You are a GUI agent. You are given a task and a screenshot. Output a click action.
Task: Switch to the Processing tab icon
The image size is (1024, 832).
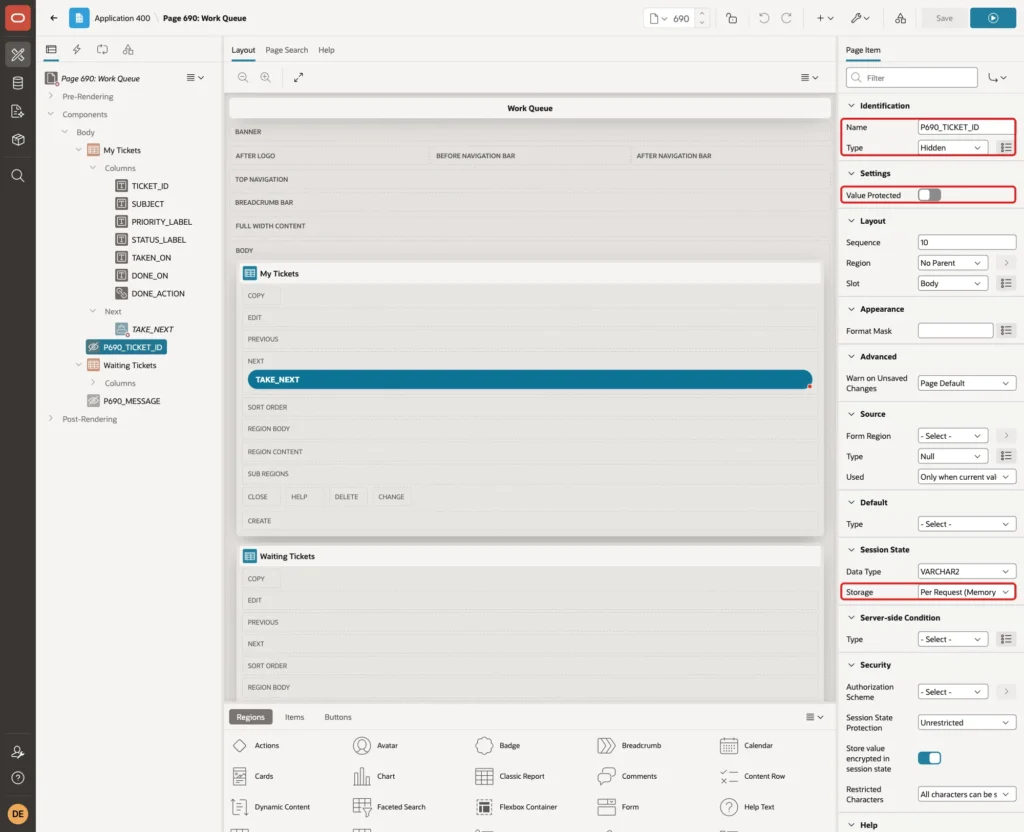click(103, 50)
